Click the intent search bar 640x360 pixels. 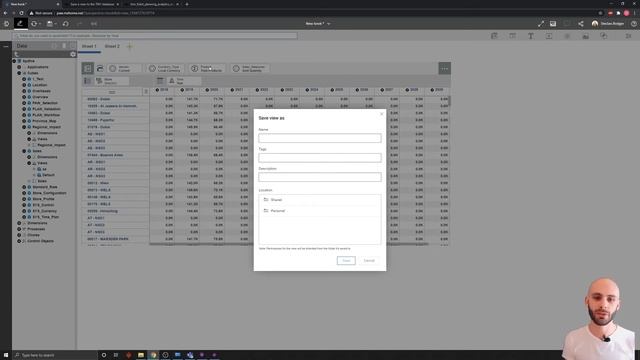point(155,36)
